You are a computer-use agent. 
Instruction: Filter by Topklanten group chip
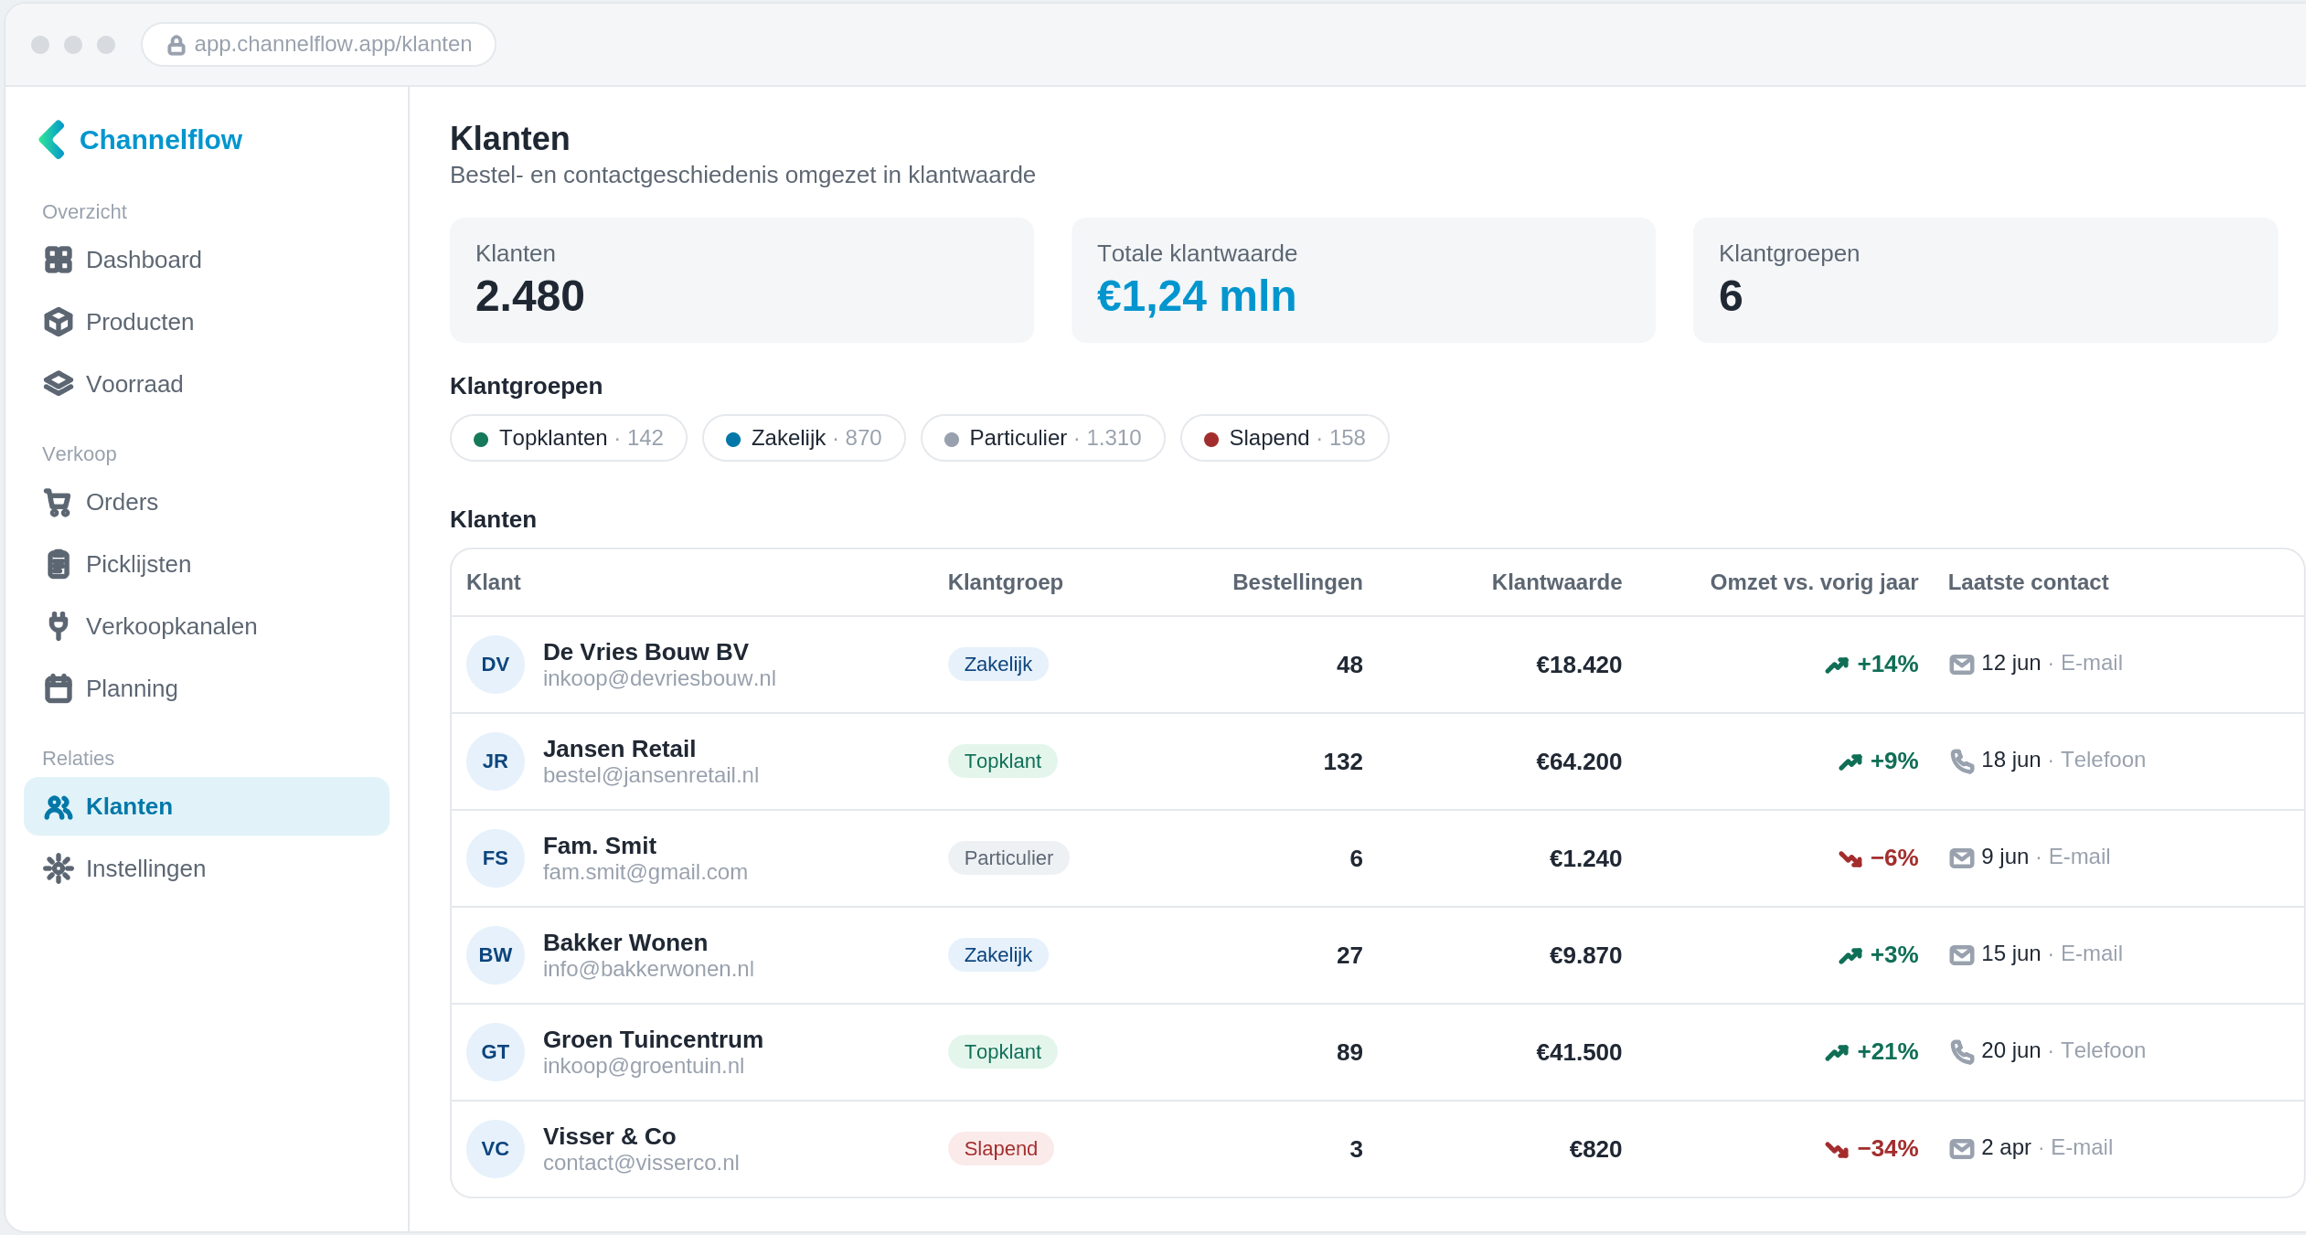(568, 438)
